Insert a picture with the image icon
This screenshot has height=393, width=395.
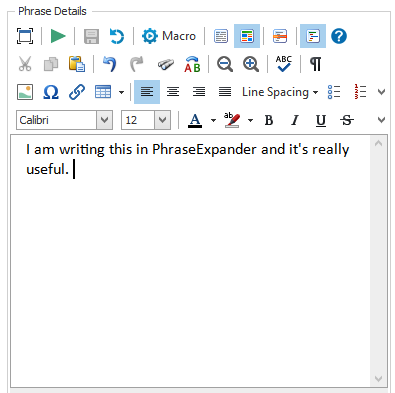25,92
